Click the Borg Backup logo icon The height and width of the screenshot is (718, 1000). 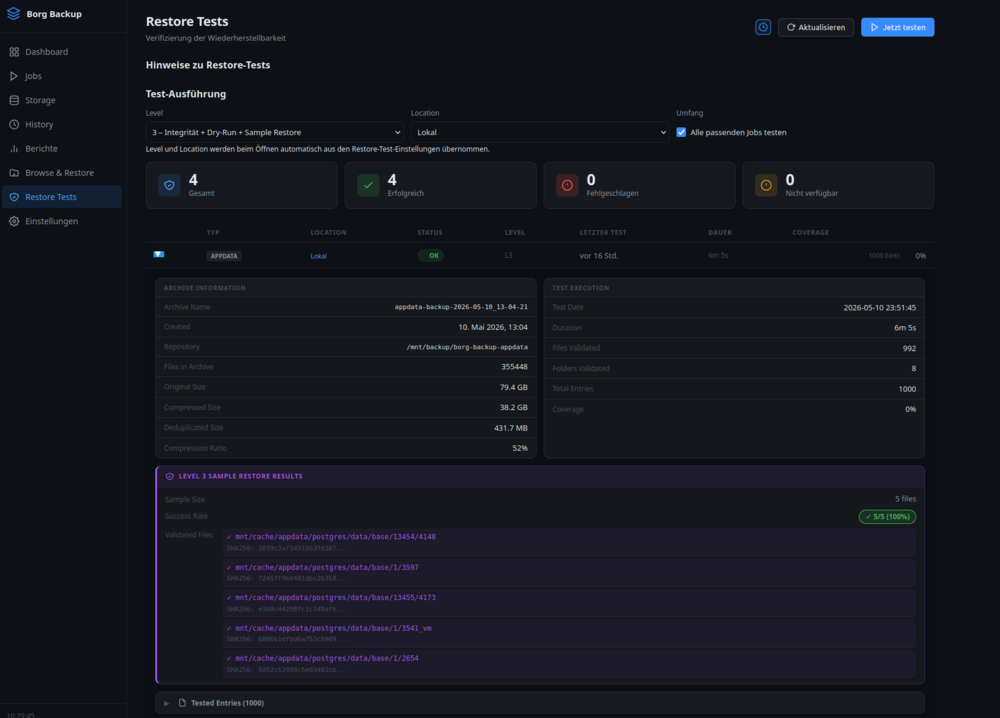pyautogui.click(x=13, y=14)
